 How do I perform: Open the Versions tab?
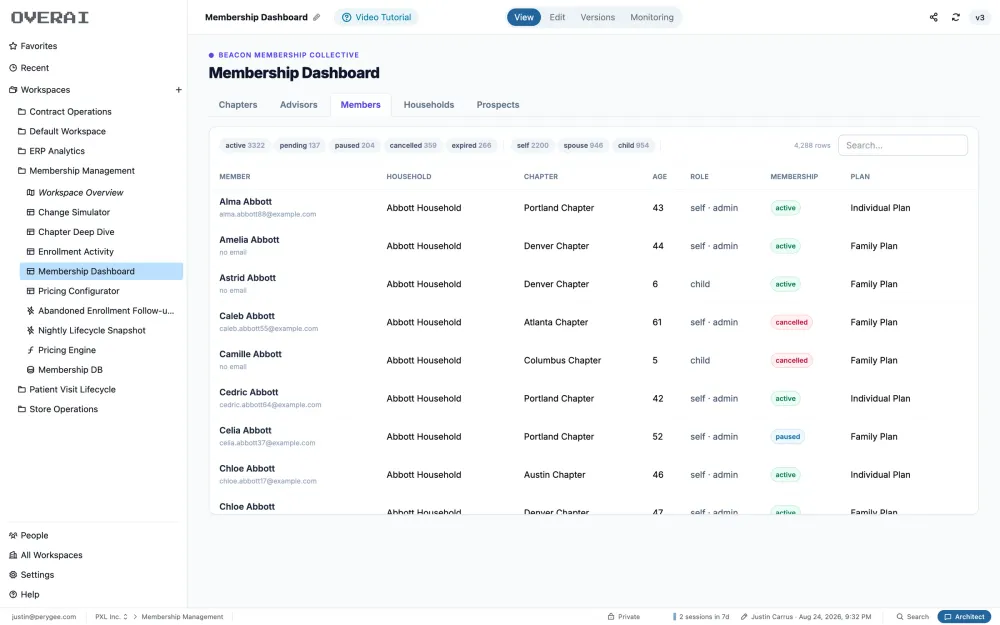tap(598, 17)
